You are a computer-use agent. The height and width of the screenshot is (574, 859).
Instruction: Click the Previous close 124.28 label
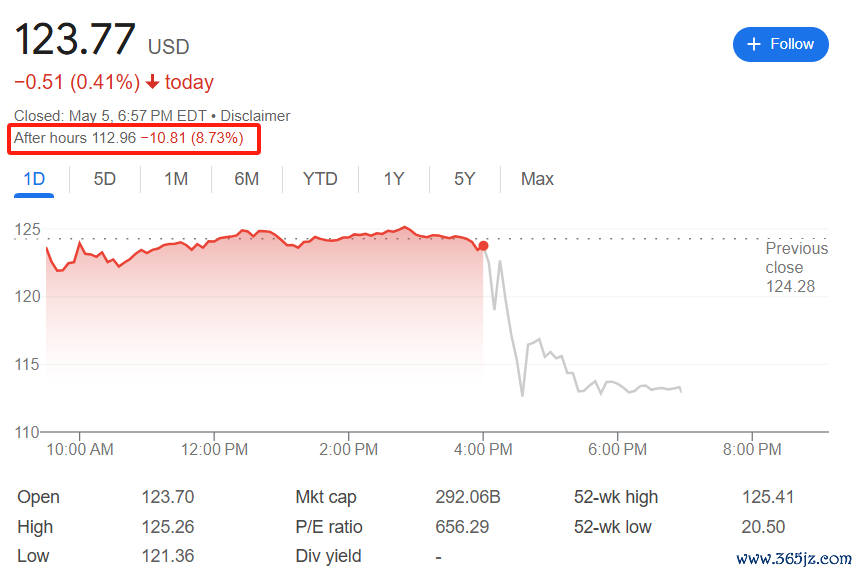[796, 267]
